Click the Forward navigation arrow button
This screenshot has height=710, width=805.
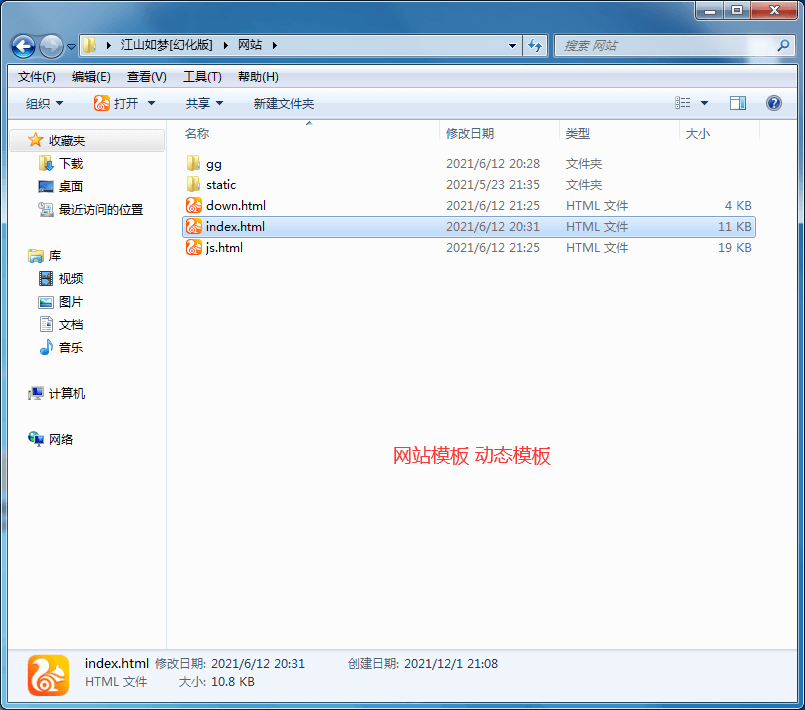tap(51, 46)
